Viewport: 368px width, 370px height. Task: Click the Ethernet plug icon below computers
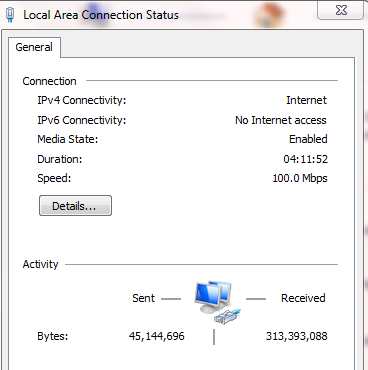[227, 316]
